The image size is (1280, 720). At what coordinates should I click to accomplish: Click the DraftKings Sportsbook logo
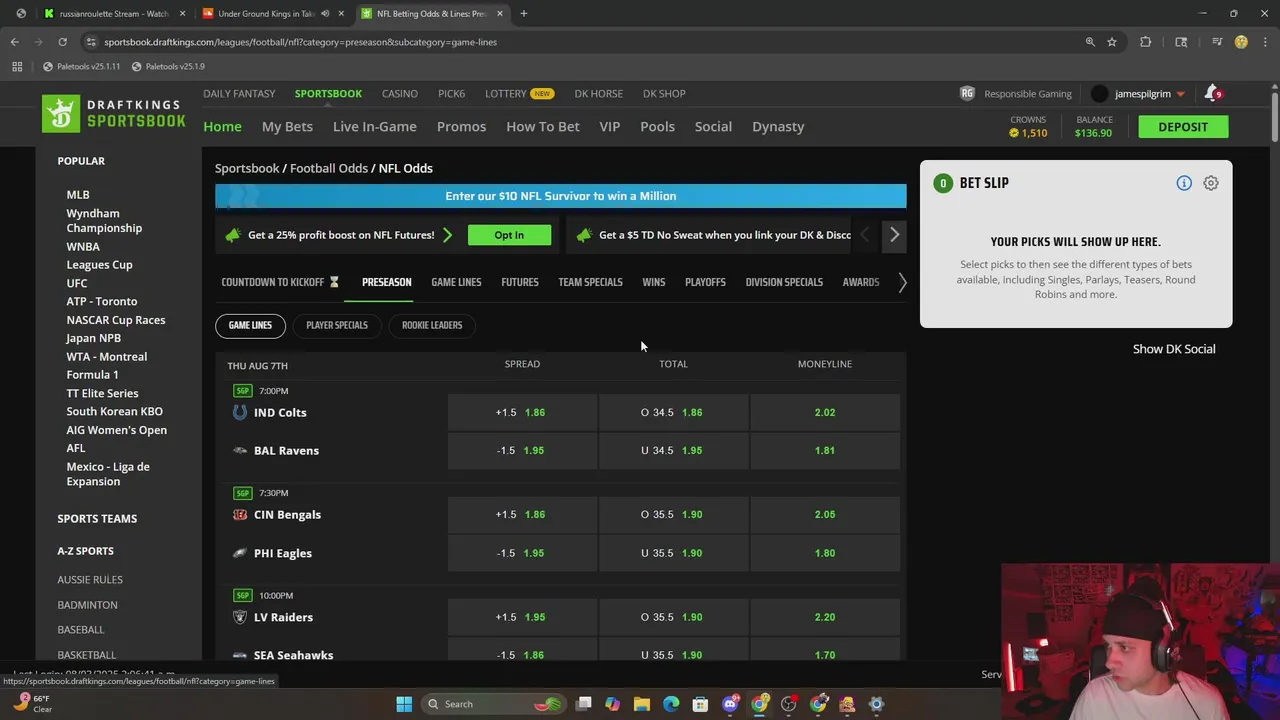tap(114, 114)
